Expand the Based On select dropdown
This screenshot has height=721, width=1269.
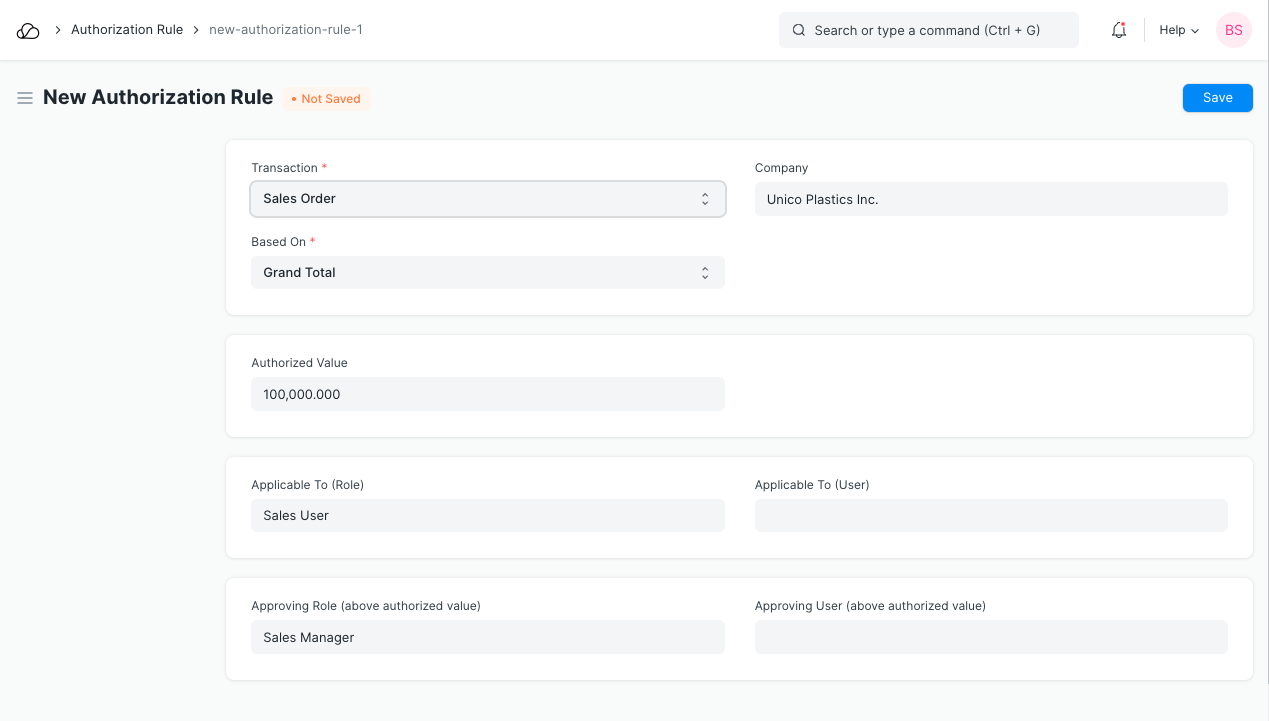487,273
